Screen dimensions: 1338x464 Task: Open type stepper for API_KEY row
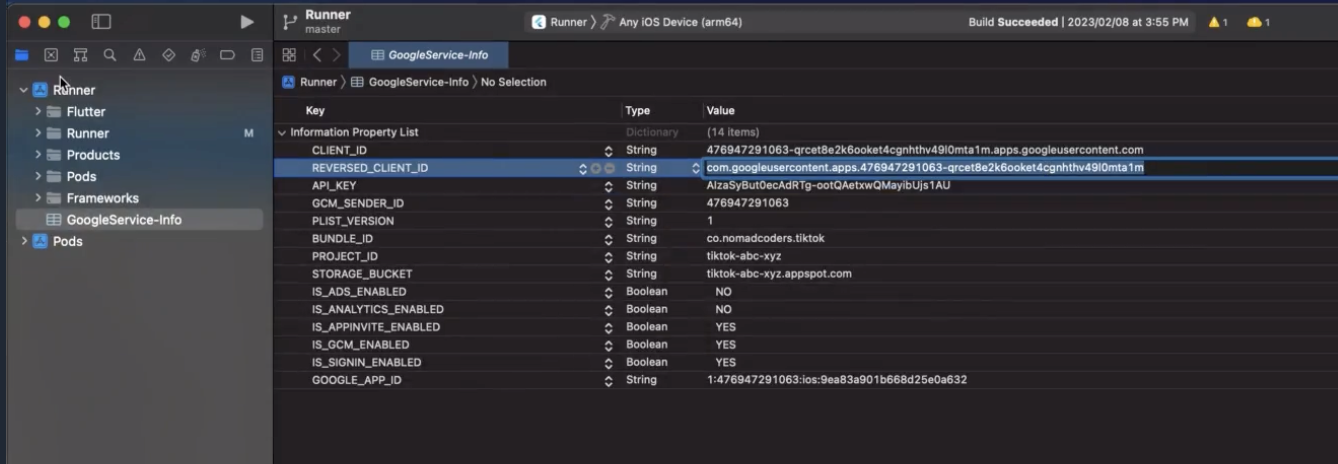click(608, 186)
